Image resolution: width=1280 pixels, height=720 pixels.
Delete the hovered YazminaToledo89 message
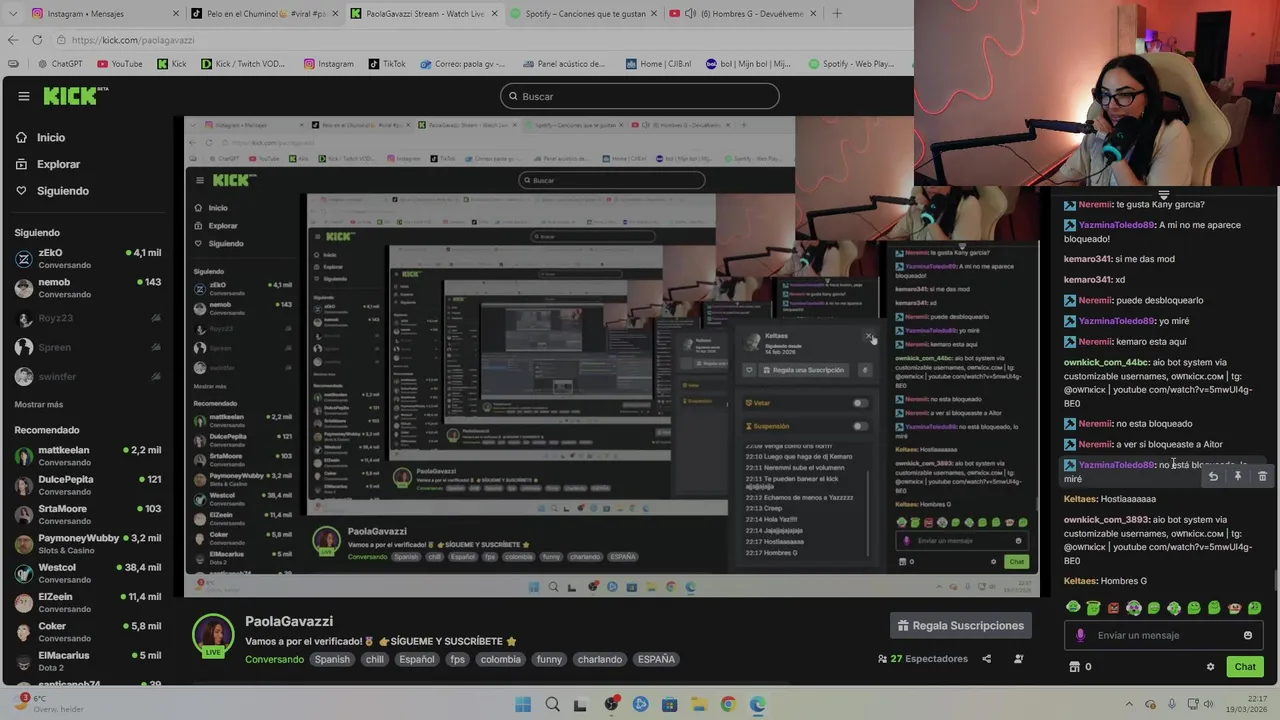coord(1262,477)
